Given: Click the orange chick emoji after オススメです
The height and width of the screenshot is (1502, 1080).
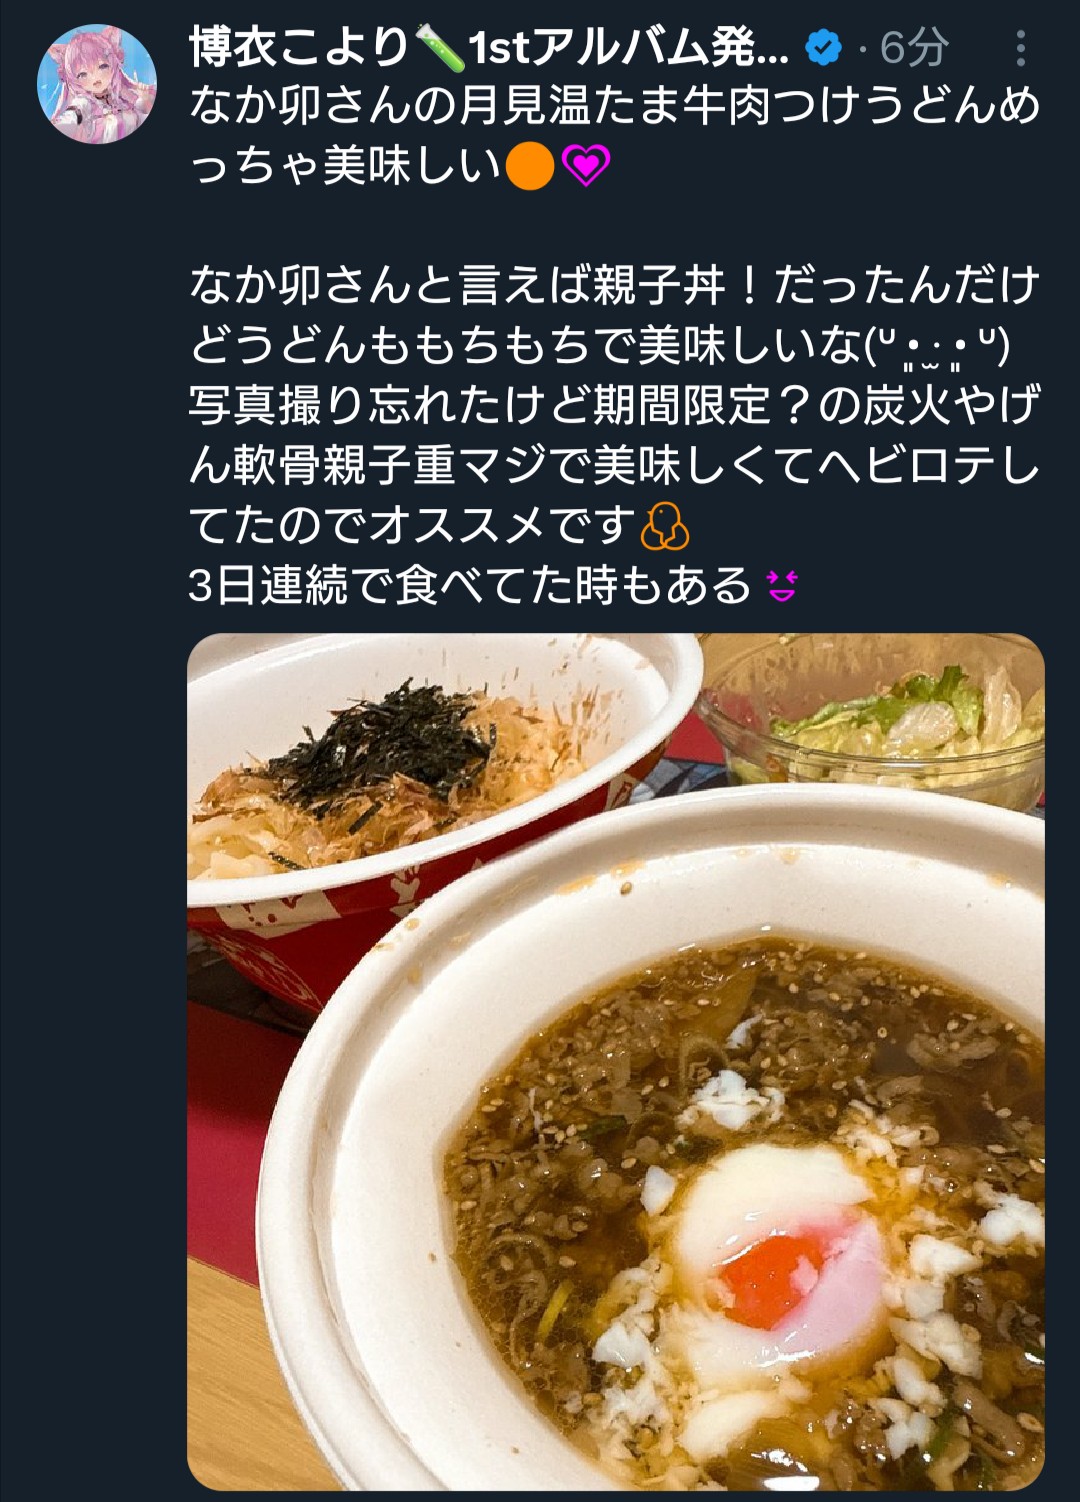Looking at the screenshot, I should [x=665, y=526].
